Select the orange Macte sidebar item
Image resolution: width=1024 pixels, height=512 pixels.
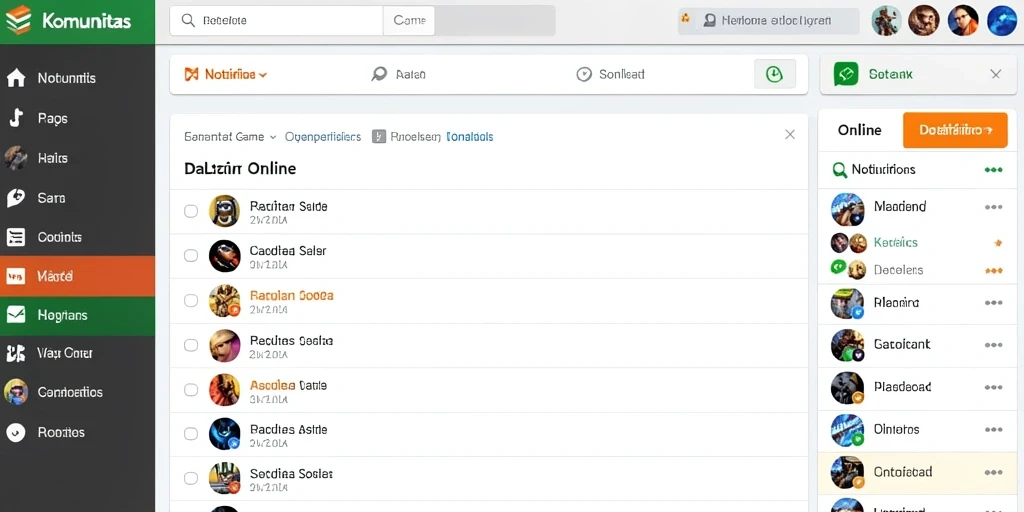tap(77, 276)
